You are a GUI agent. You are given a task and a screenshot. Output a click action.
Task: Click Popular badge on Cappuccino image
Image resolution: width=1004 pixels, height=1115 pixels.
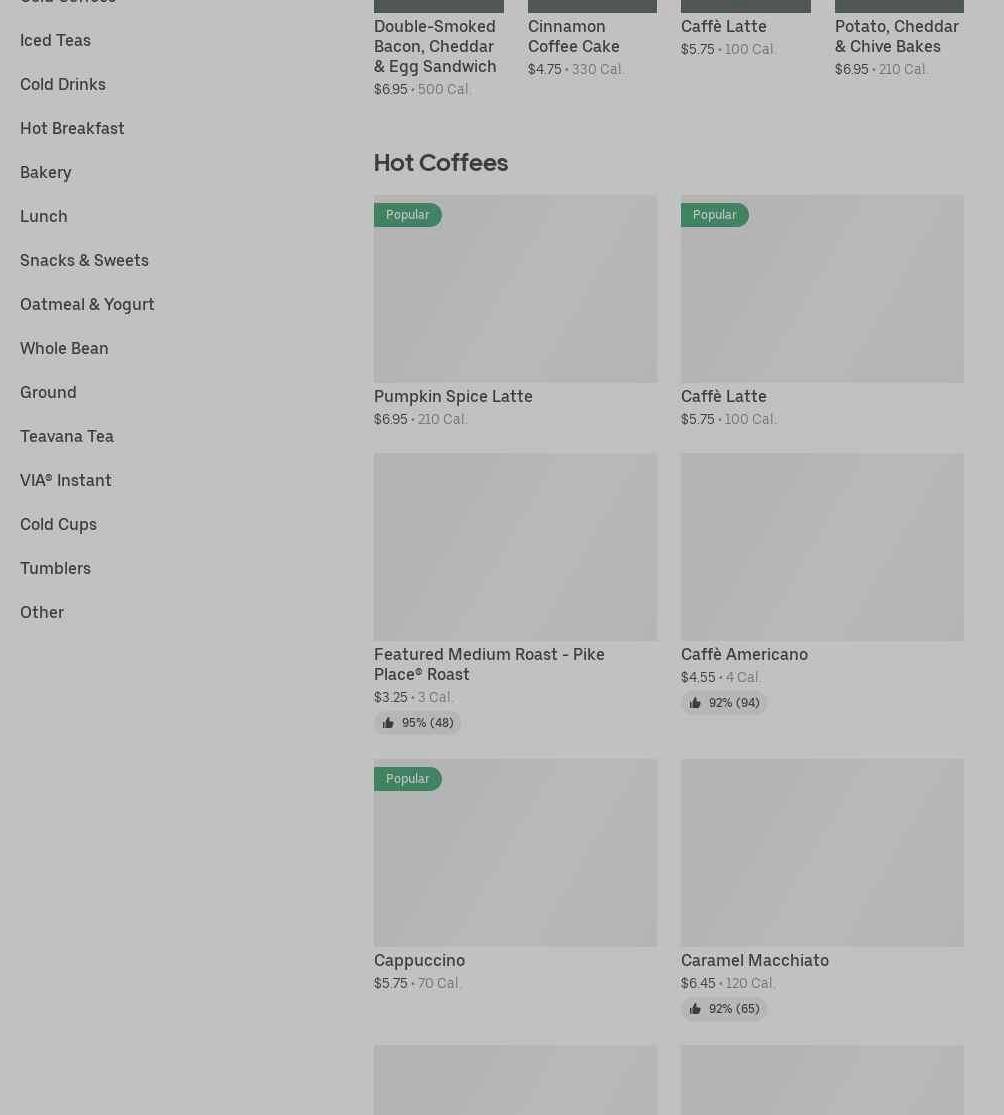click(407, 779)
